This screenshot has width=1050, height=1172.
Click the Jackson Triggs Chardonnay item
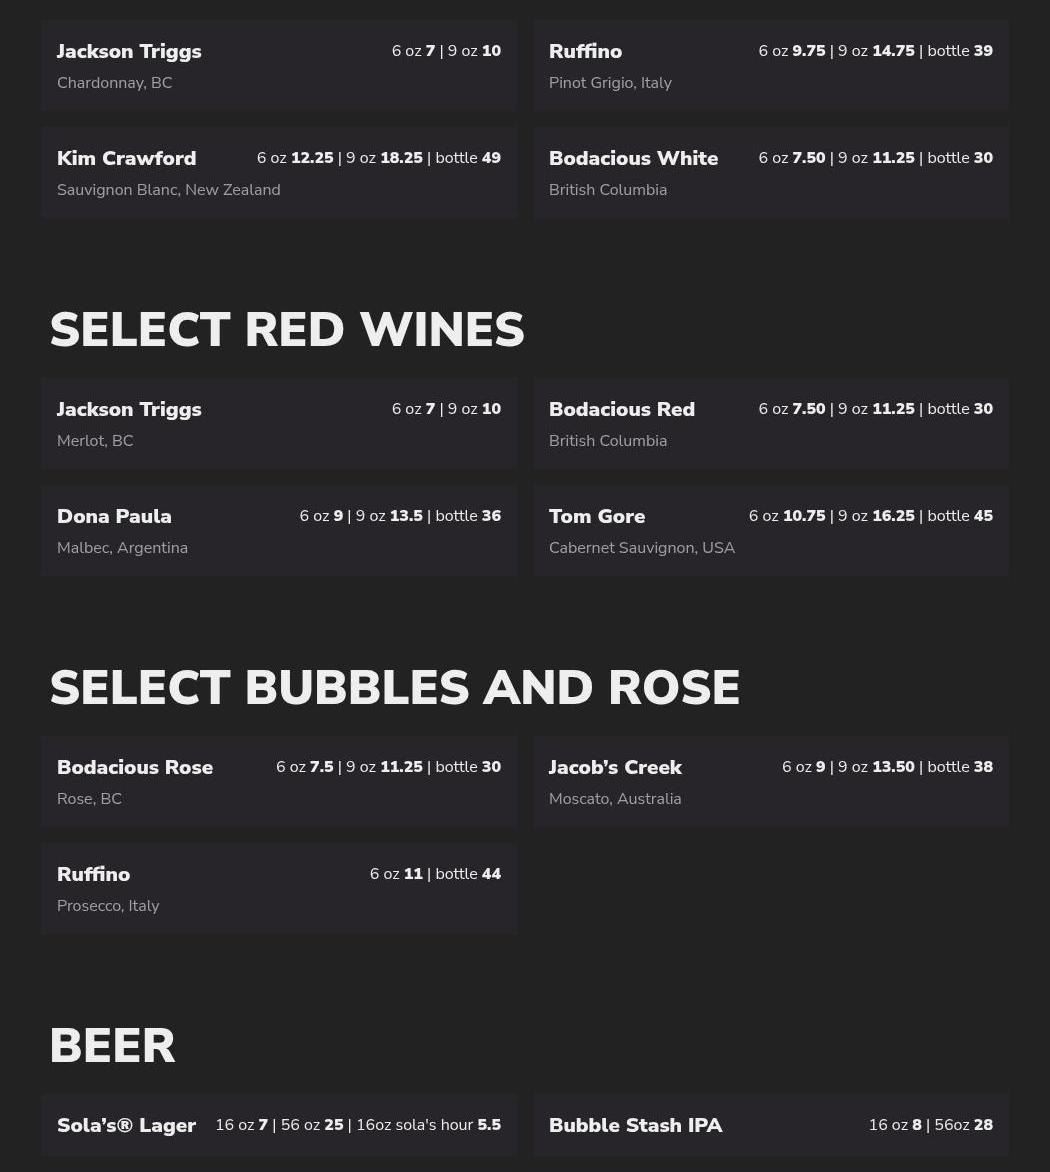tap(278, 66)
